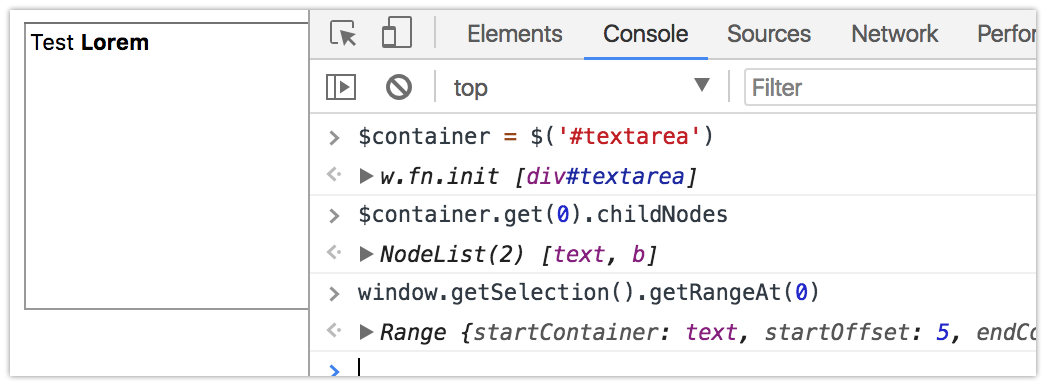This screenshot has height=386, width=1046.
Task: Show the console sidebar icon
Action: point(341,87)
